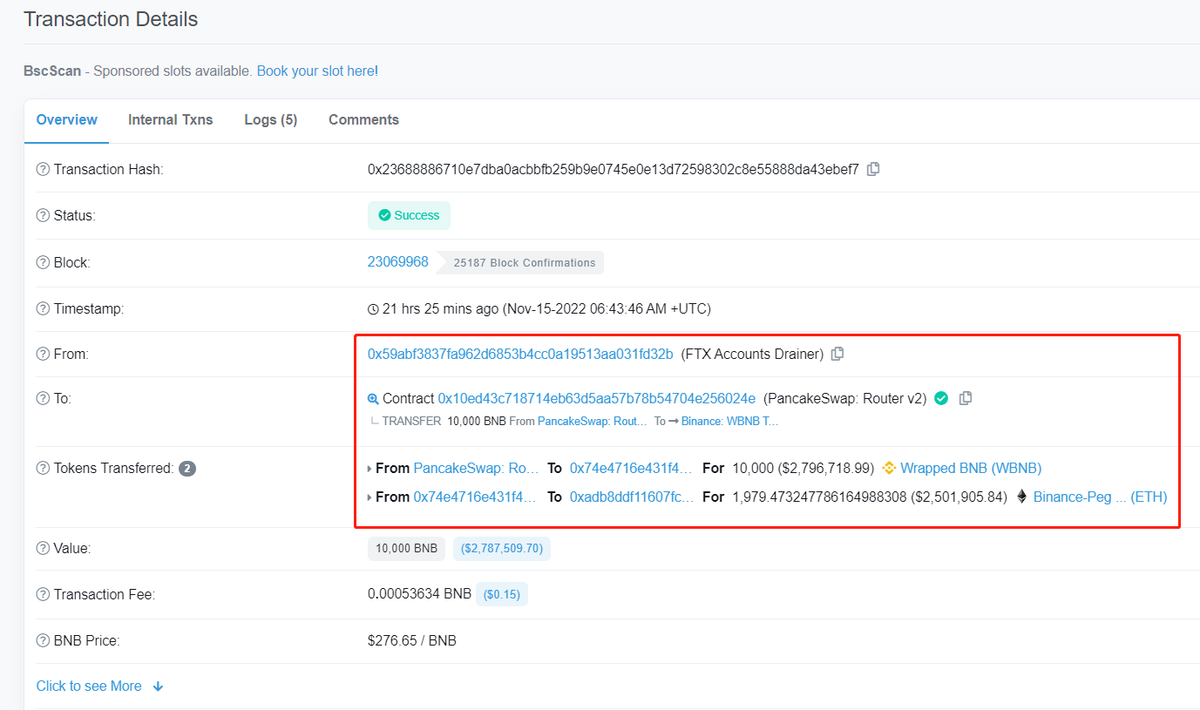
Task: Click help icon beside BNB Price label
Action: pyautogui.click(x=43, y=640)
